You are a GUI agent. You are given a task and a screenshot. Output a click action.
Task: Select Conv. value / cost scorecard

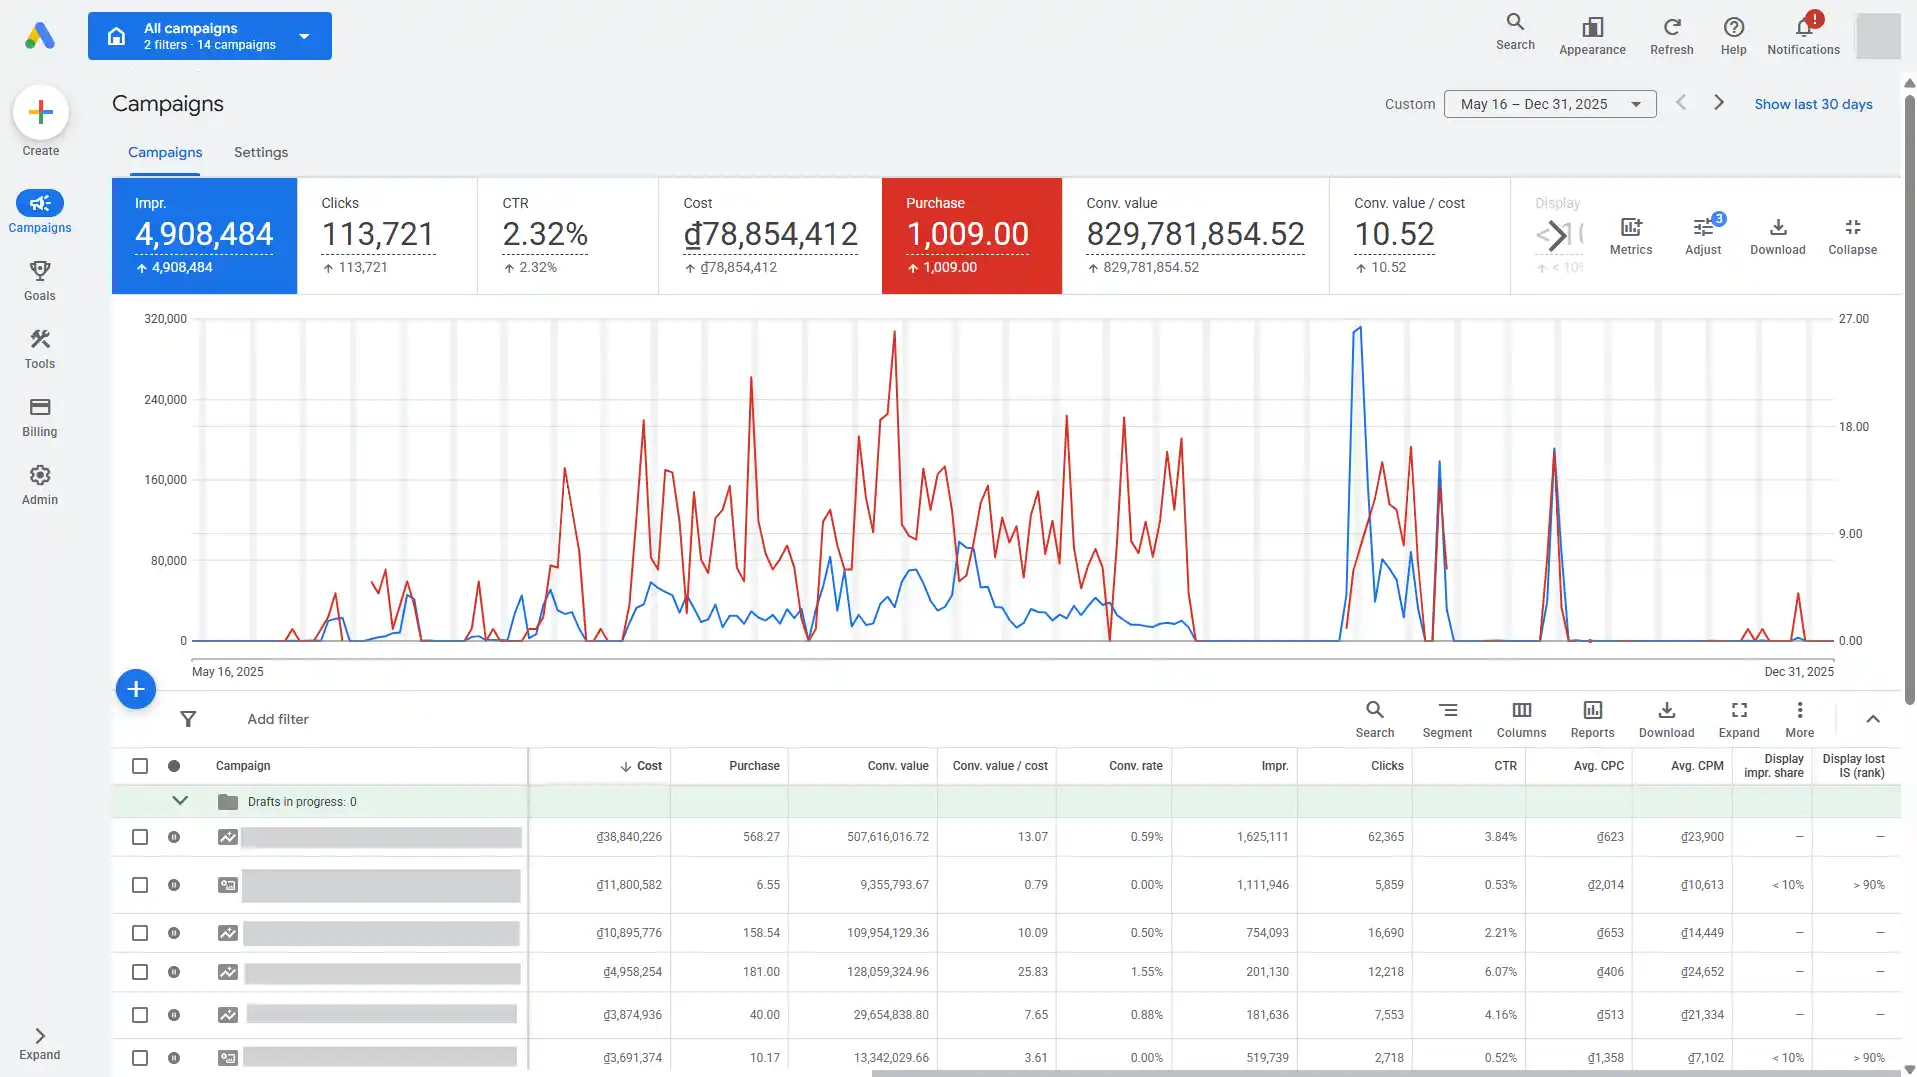pos(1420,236)
